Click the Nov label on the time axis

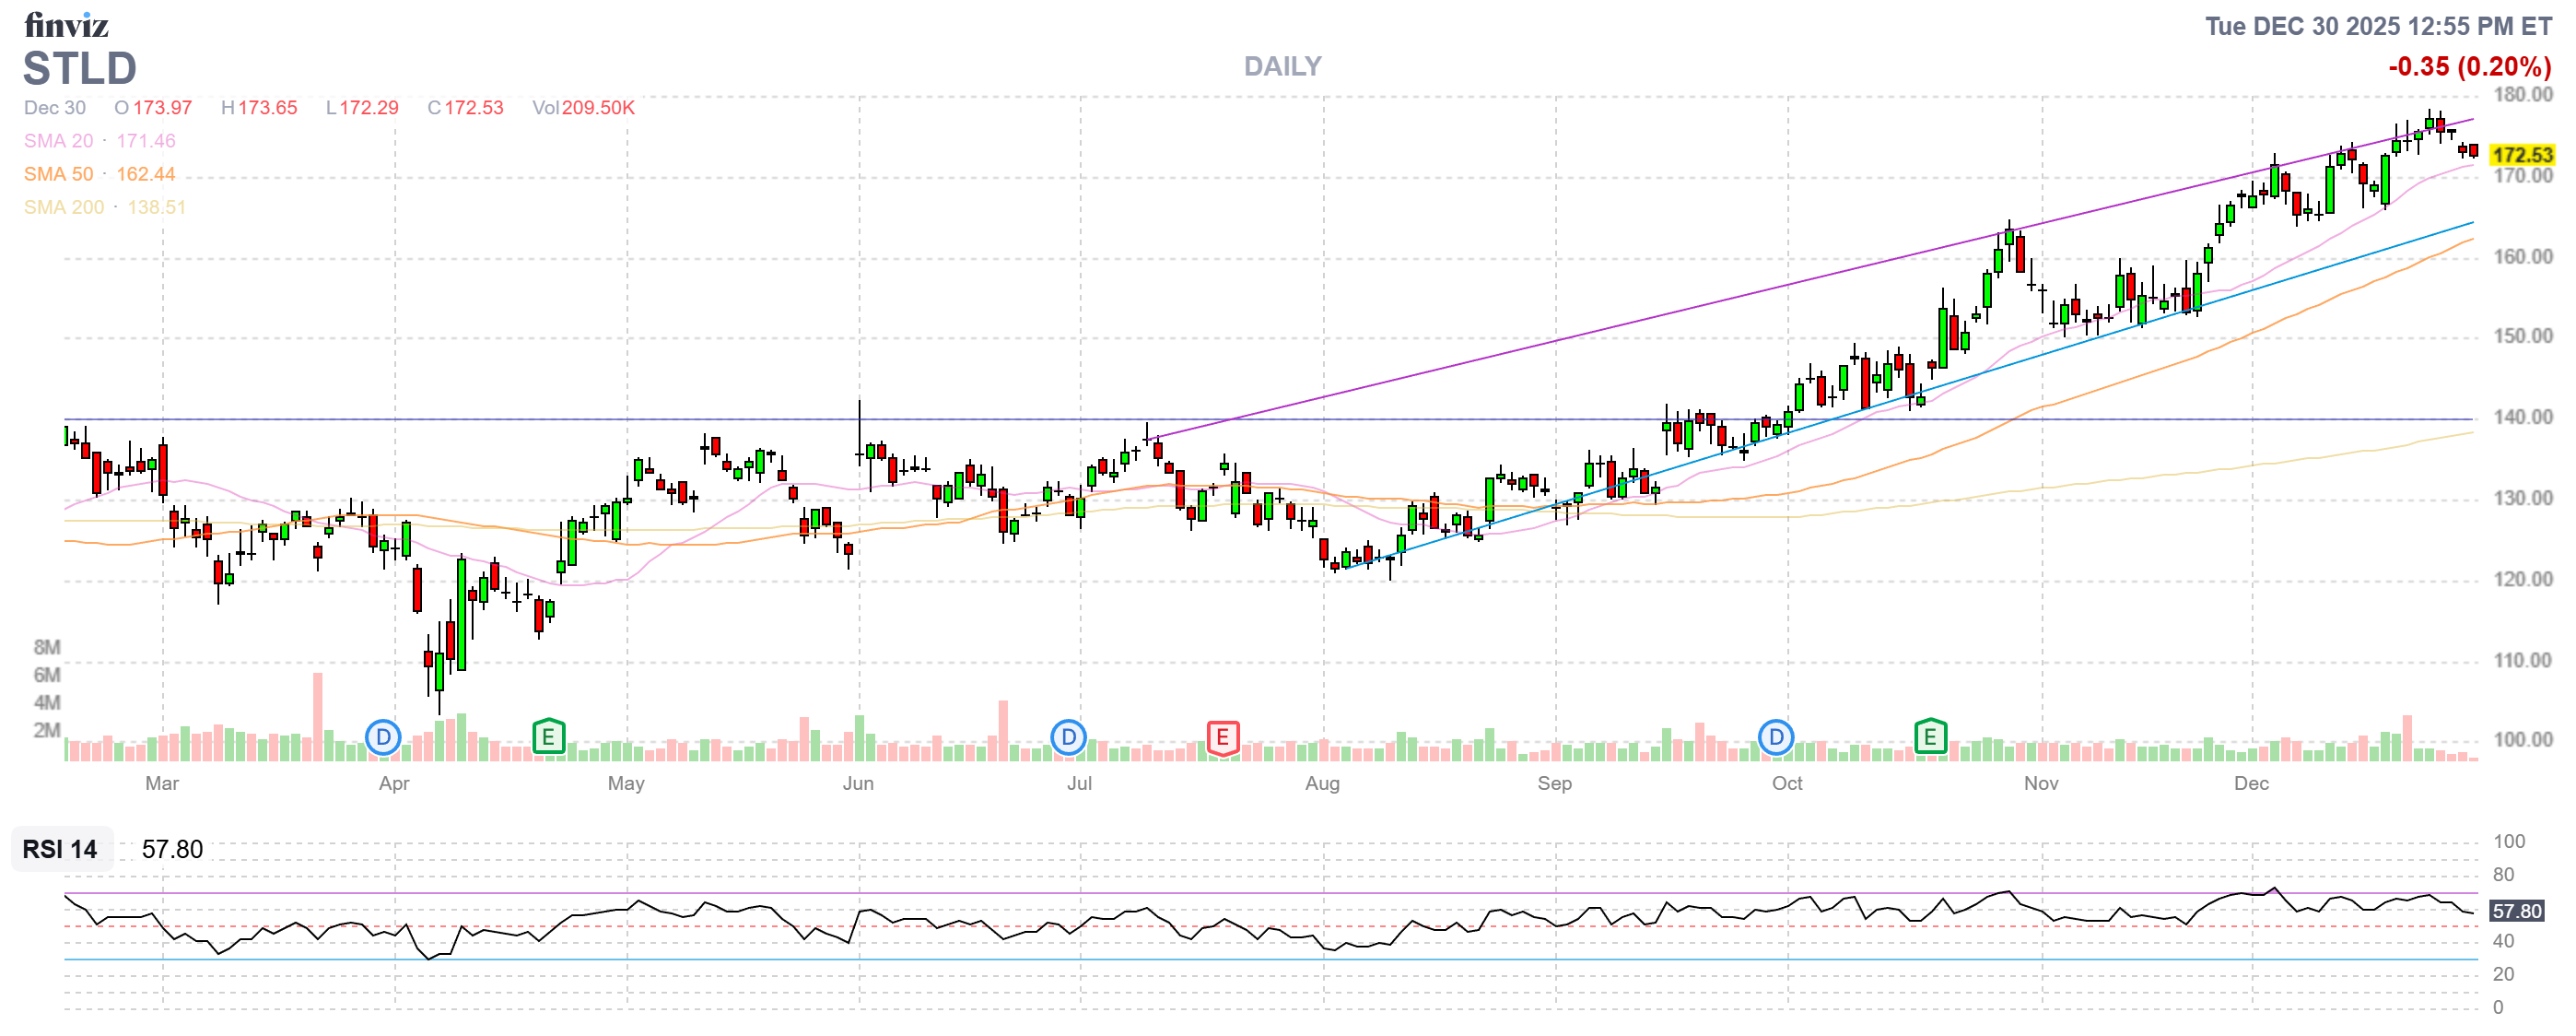pos(2040,783)
